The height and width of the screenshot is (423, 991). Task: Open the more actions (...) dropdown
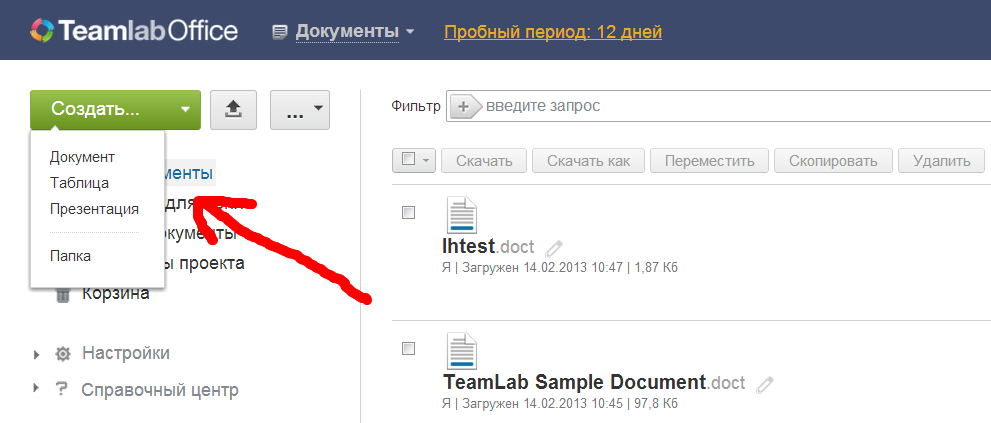click(300, 110)
